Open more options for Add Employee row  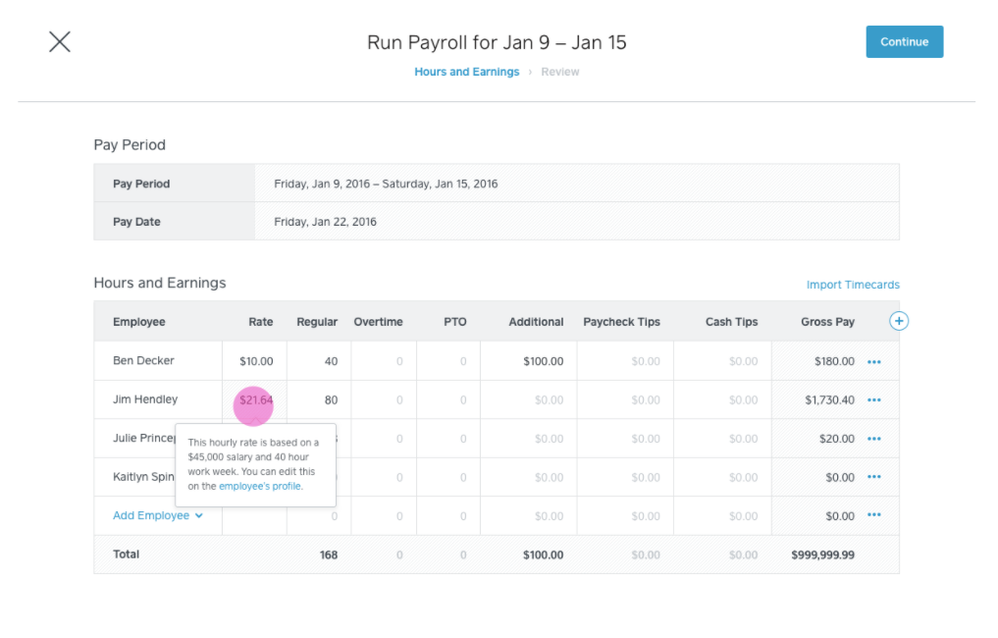pos(874,516)
